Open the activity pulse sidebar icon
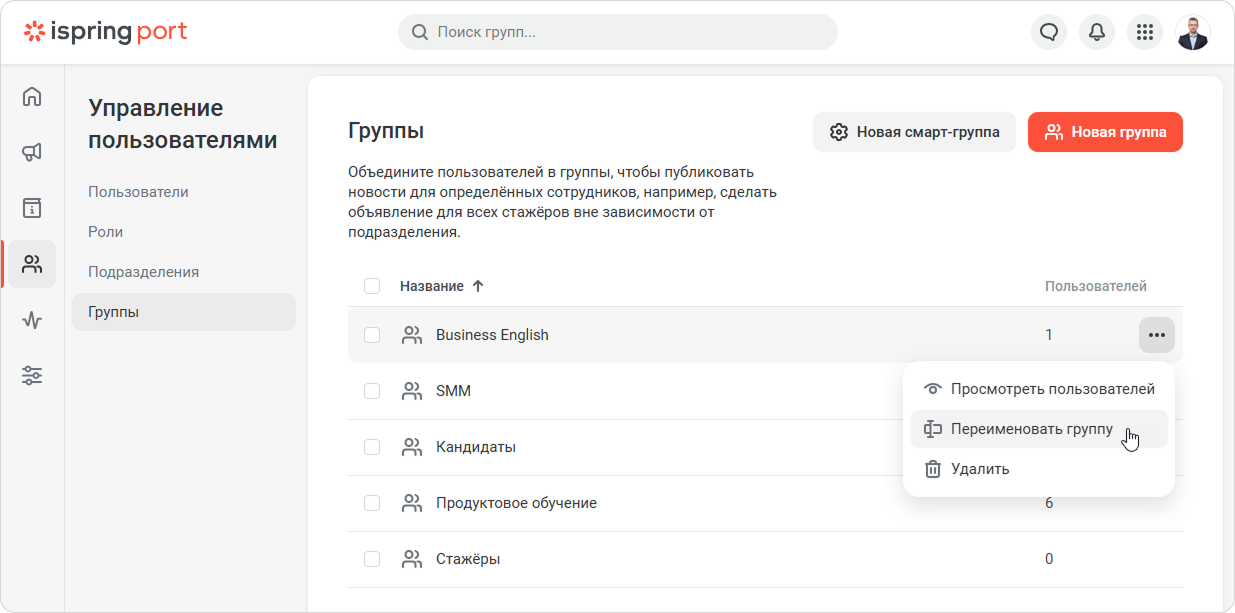The width and height of the screenshot is (1235, 613). (x=32, y=320)
